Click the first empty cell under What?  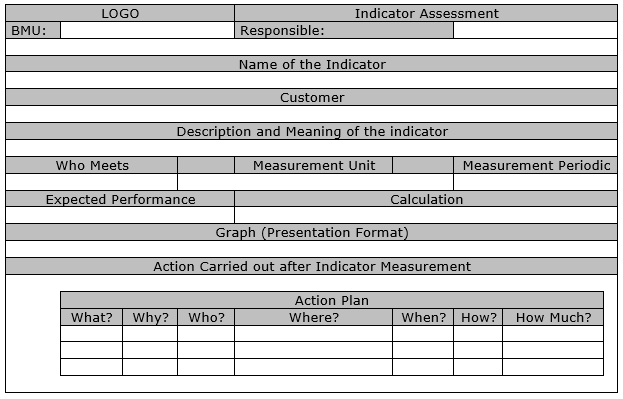(x=91, y=333)
